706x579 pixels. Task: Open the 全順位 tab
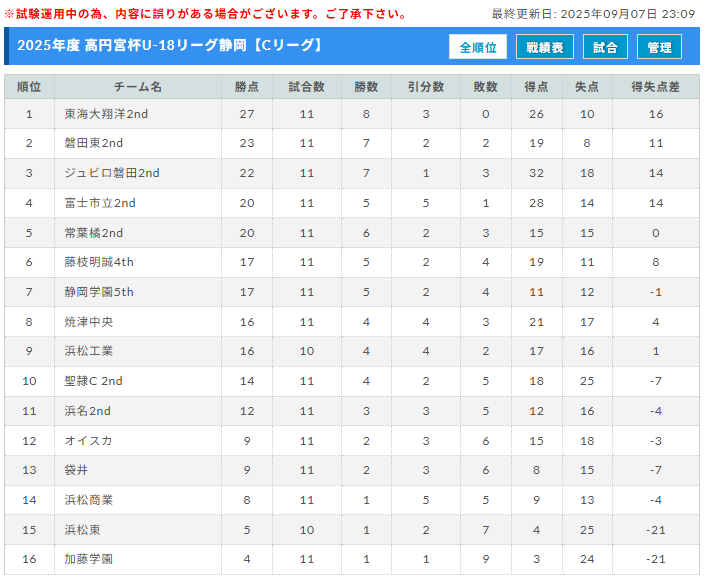[x=478, y=47]
